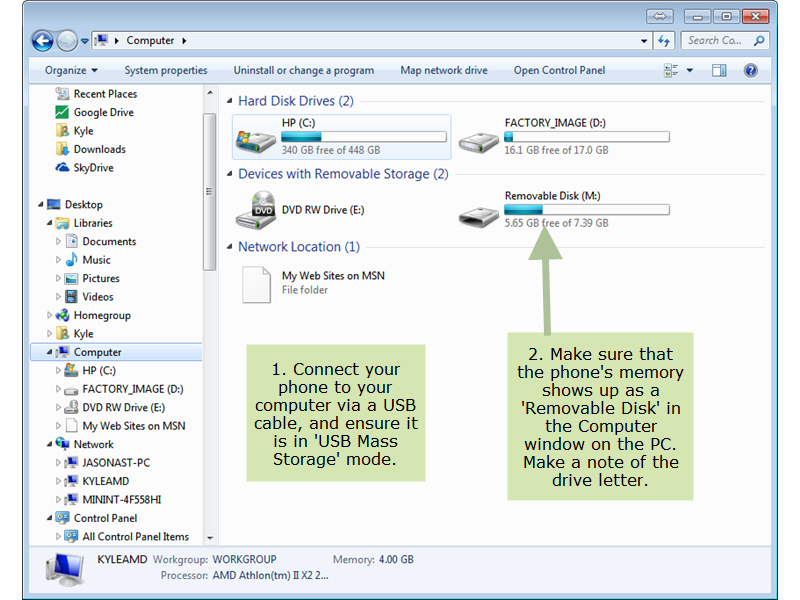Open the address bar history dropdown
This screenshot has height=600, width=800.
644,41
